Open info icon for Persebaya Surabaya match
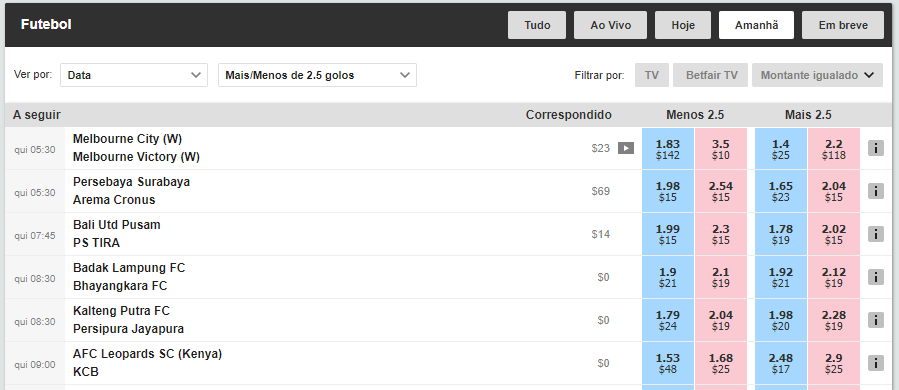 [x=875, y=191]
